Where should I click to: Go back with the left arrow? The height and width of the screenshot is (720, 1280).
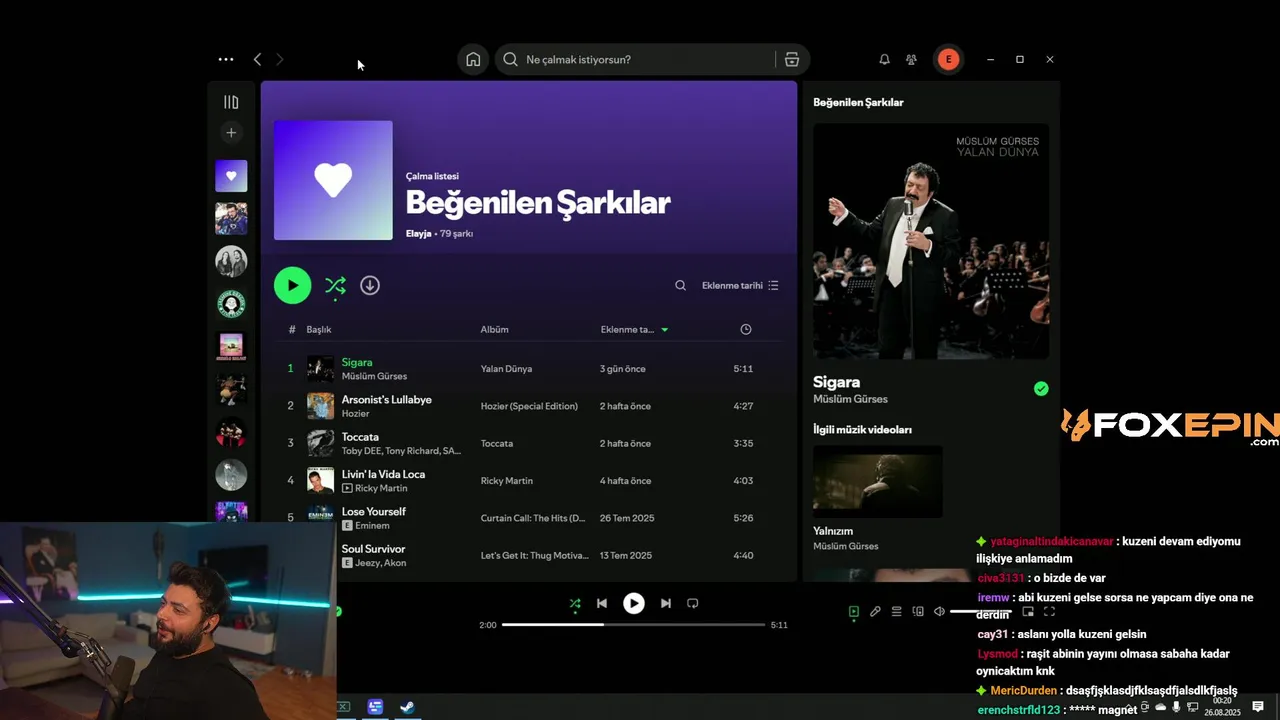click(x=257, y=60)
